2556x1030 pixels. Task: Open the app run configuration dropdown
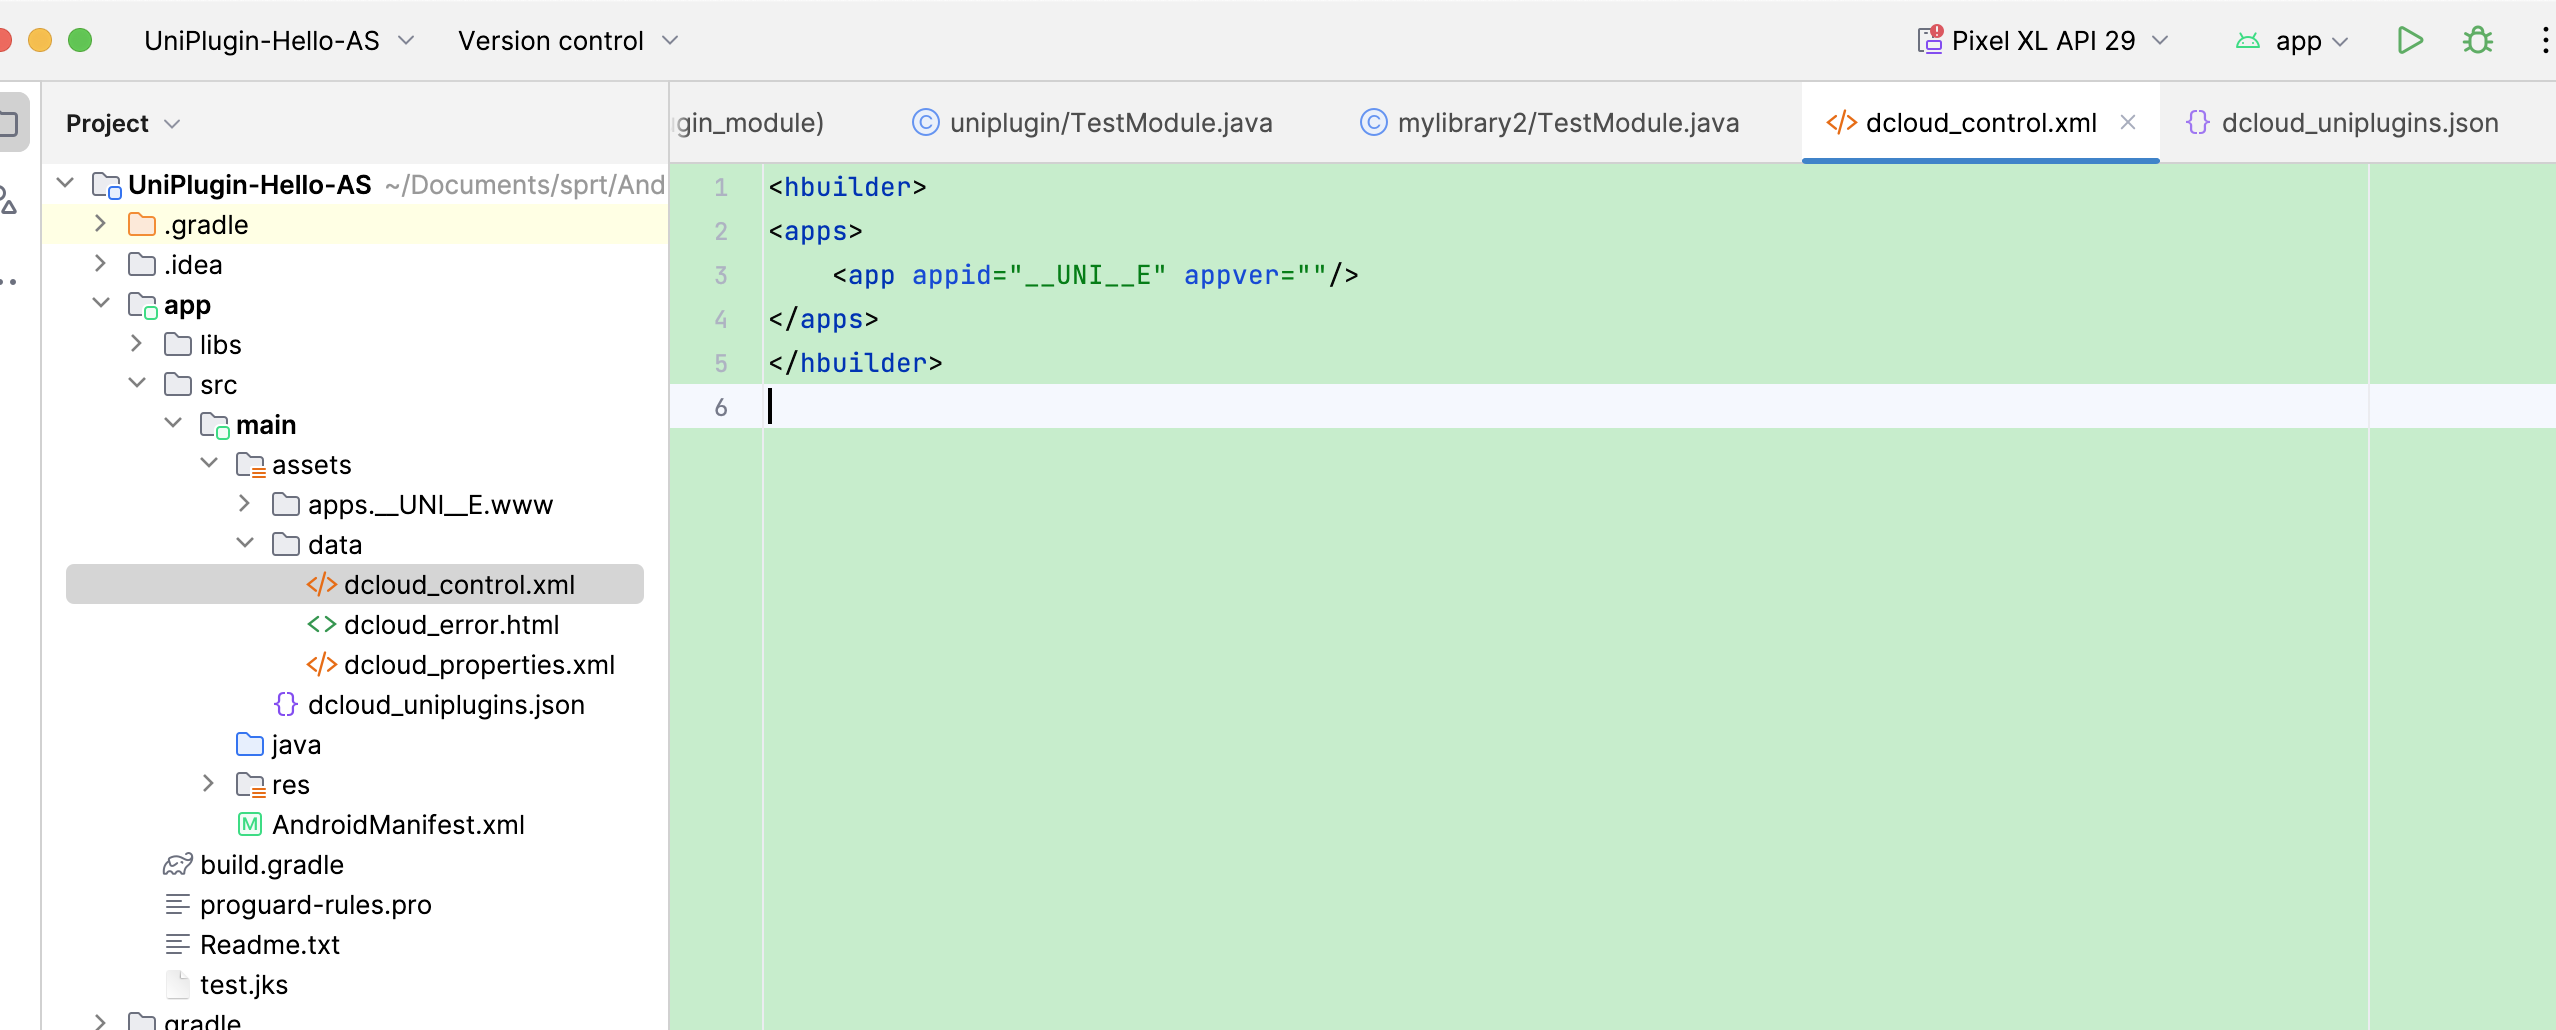point(2297,41)
